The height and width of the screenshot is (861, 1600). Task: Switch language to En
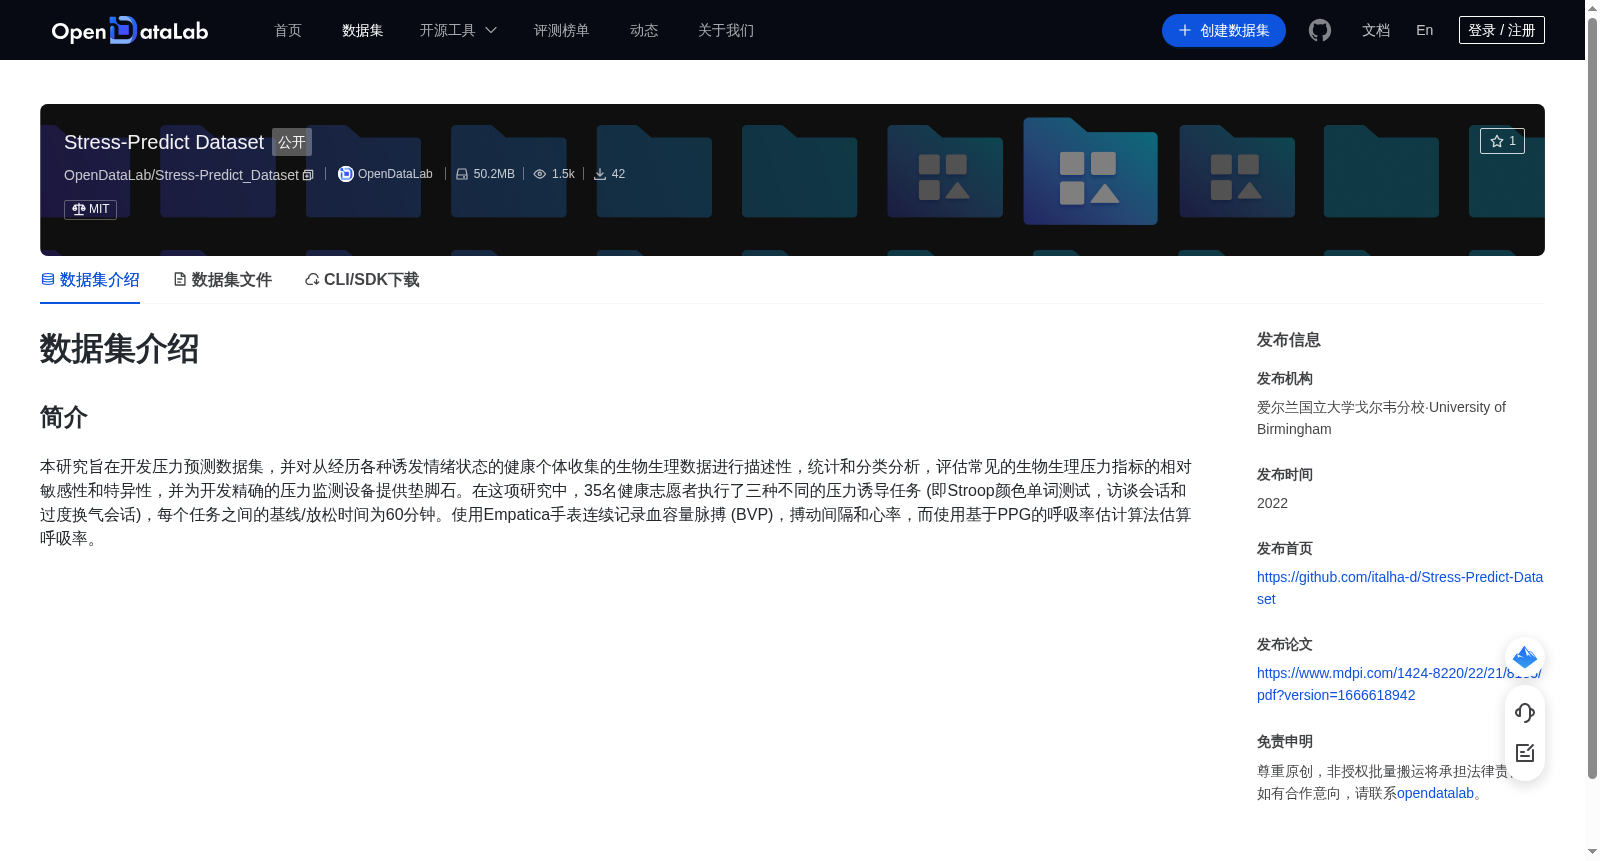point(1424,30)
